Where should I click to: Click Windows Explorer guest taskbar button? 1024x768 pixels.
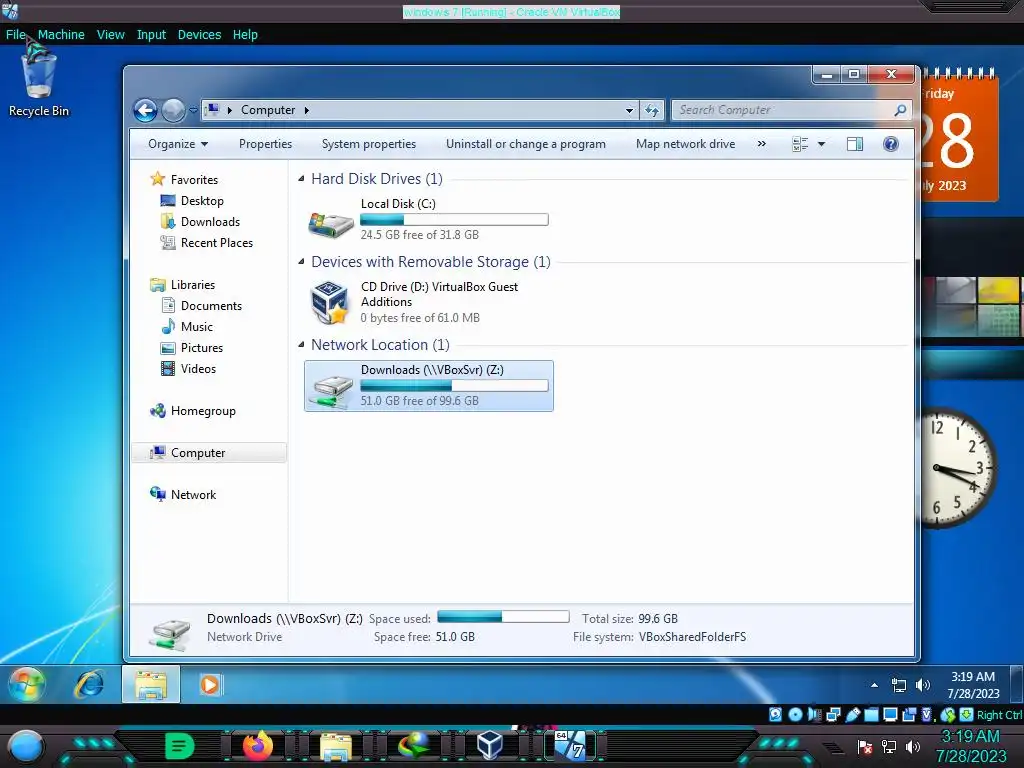pyautogui.click(x=151, y=684)
